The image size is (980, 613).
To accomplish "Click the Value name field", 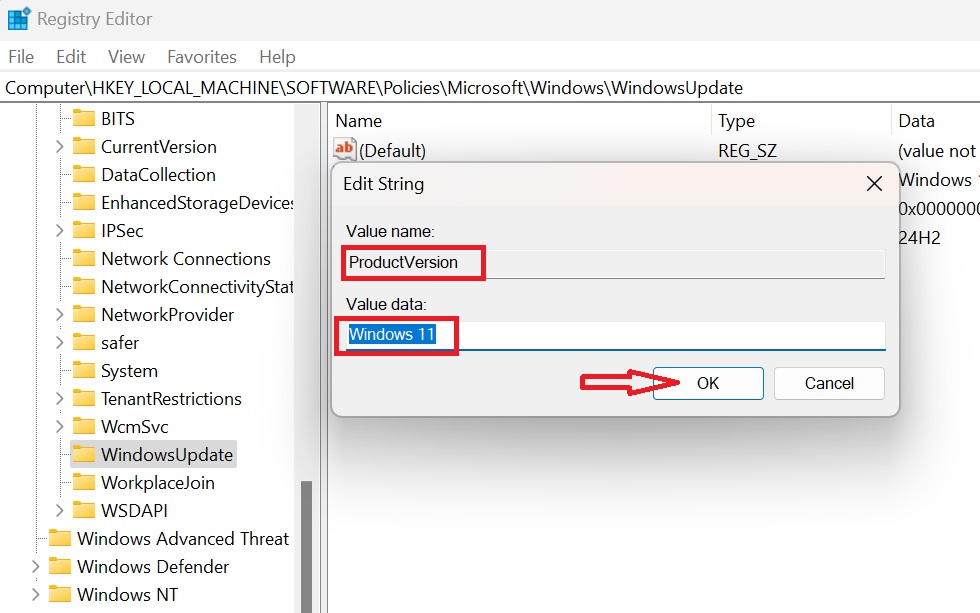I will pyautogui.click(x=616, y=263).
